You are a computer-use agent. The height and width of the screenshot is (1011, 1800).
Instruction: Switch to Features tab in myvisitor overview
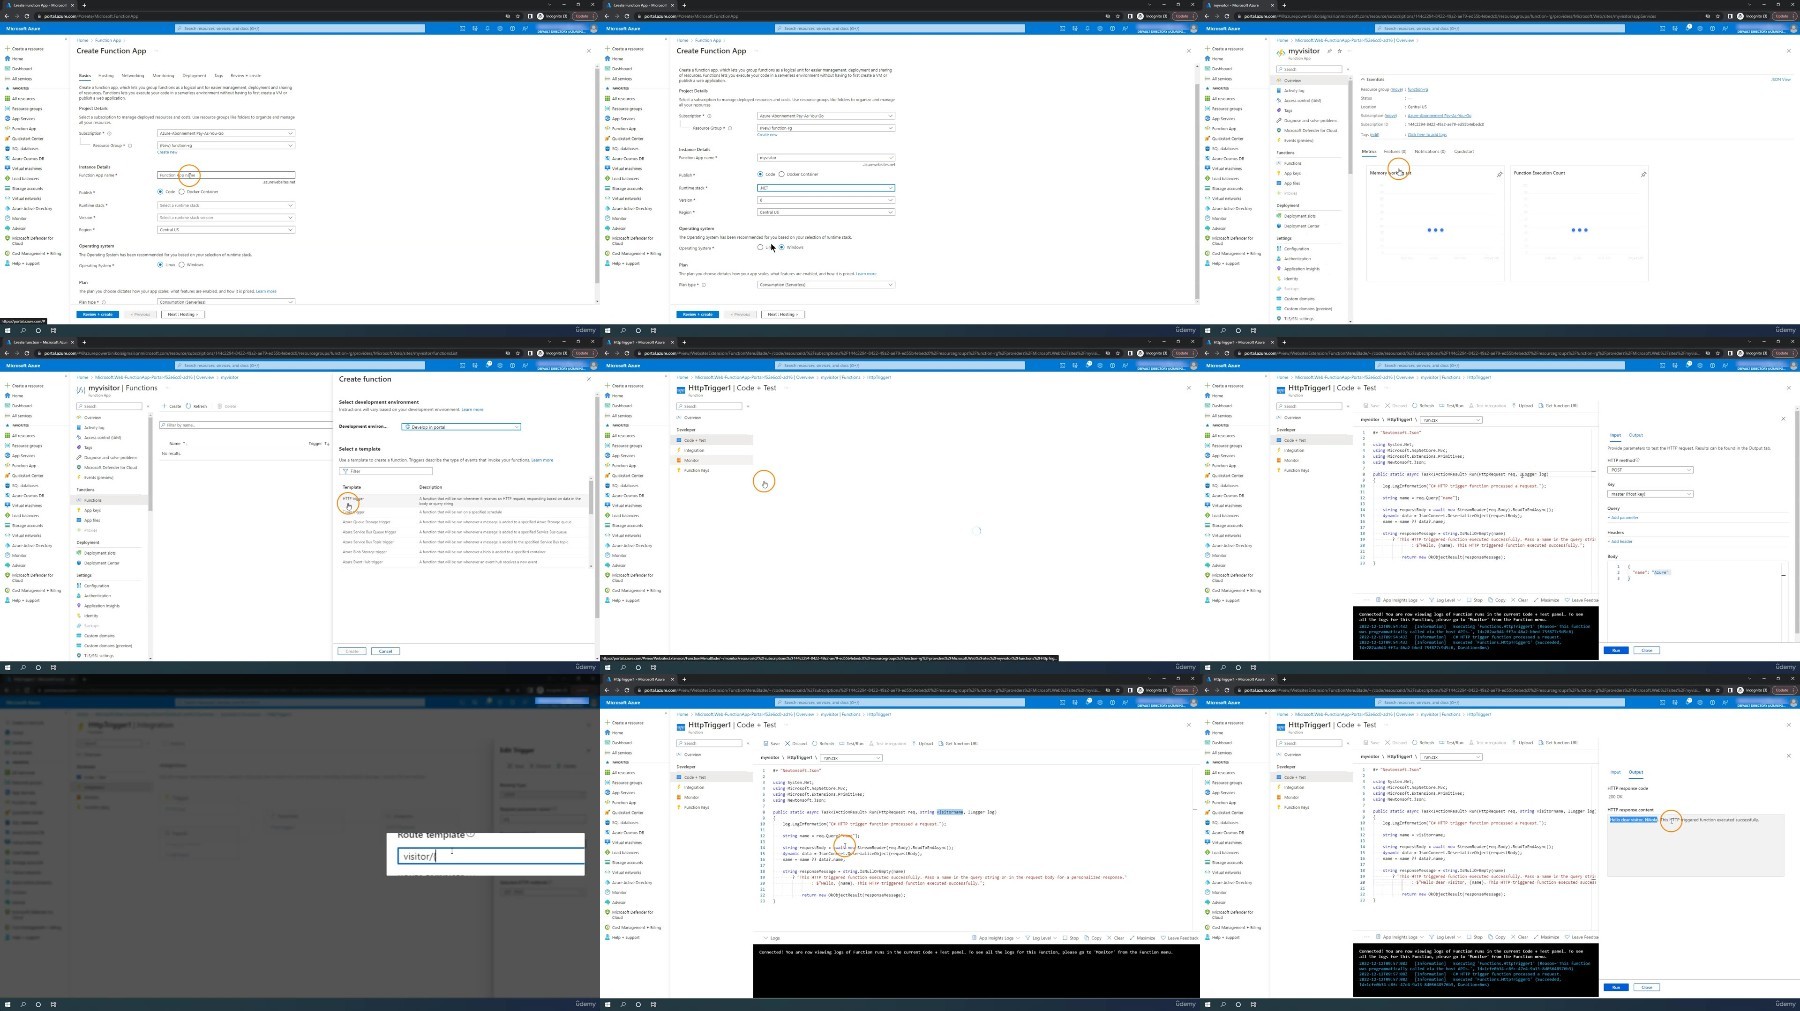click(x=1395, y=151)
